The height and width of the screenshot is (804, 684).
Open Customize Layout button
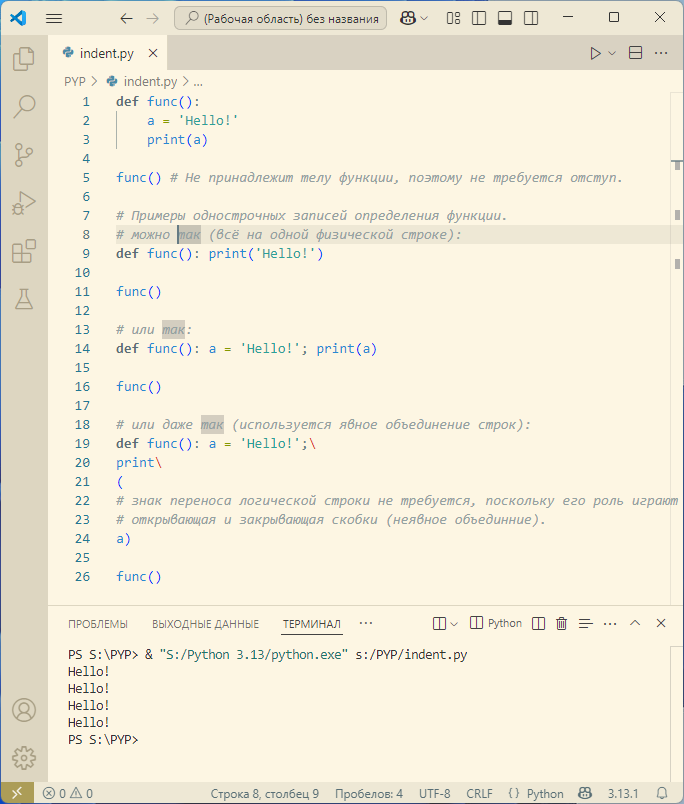click(x=453, y=18)
